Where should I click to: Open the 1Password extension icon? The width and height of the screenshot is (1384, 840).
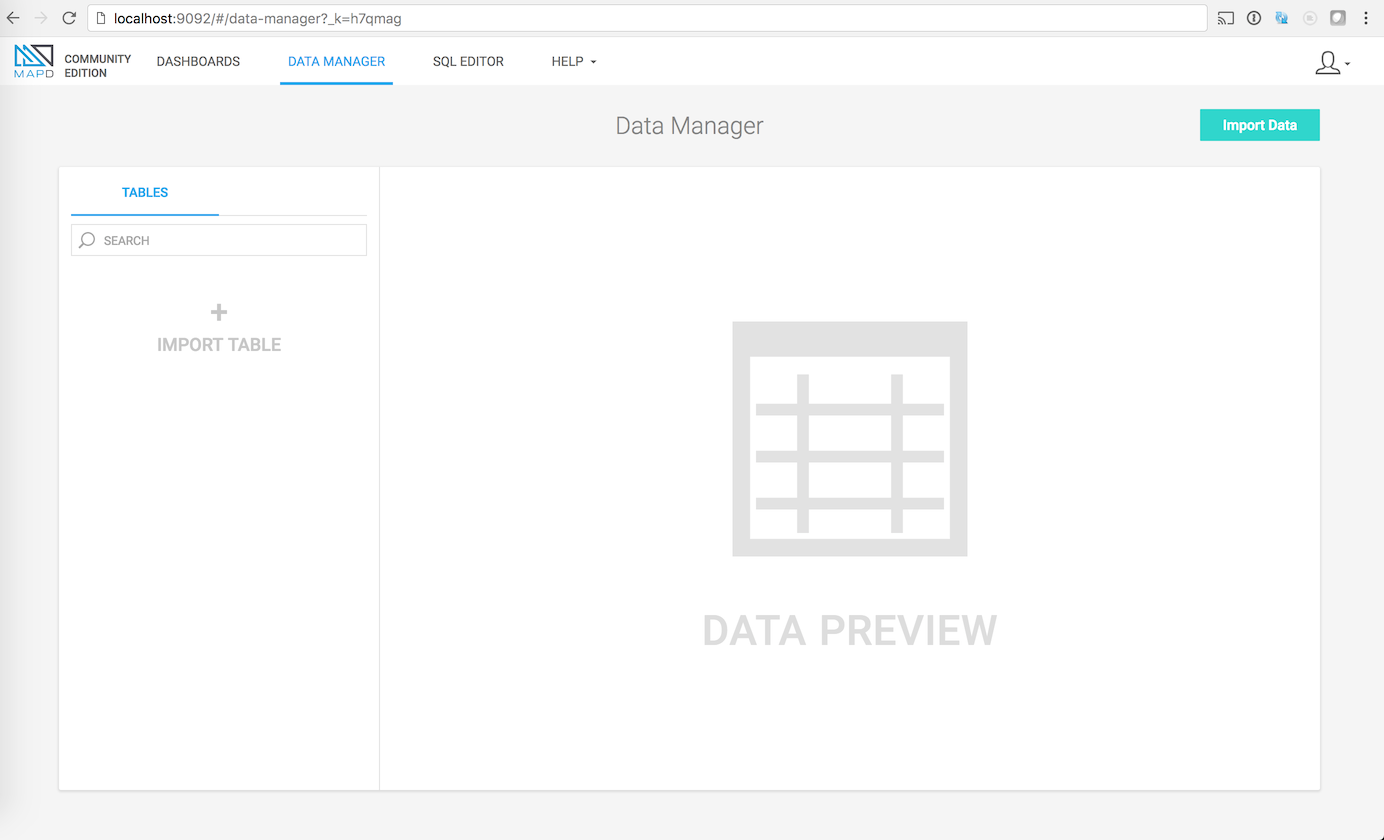point(1254,18)
